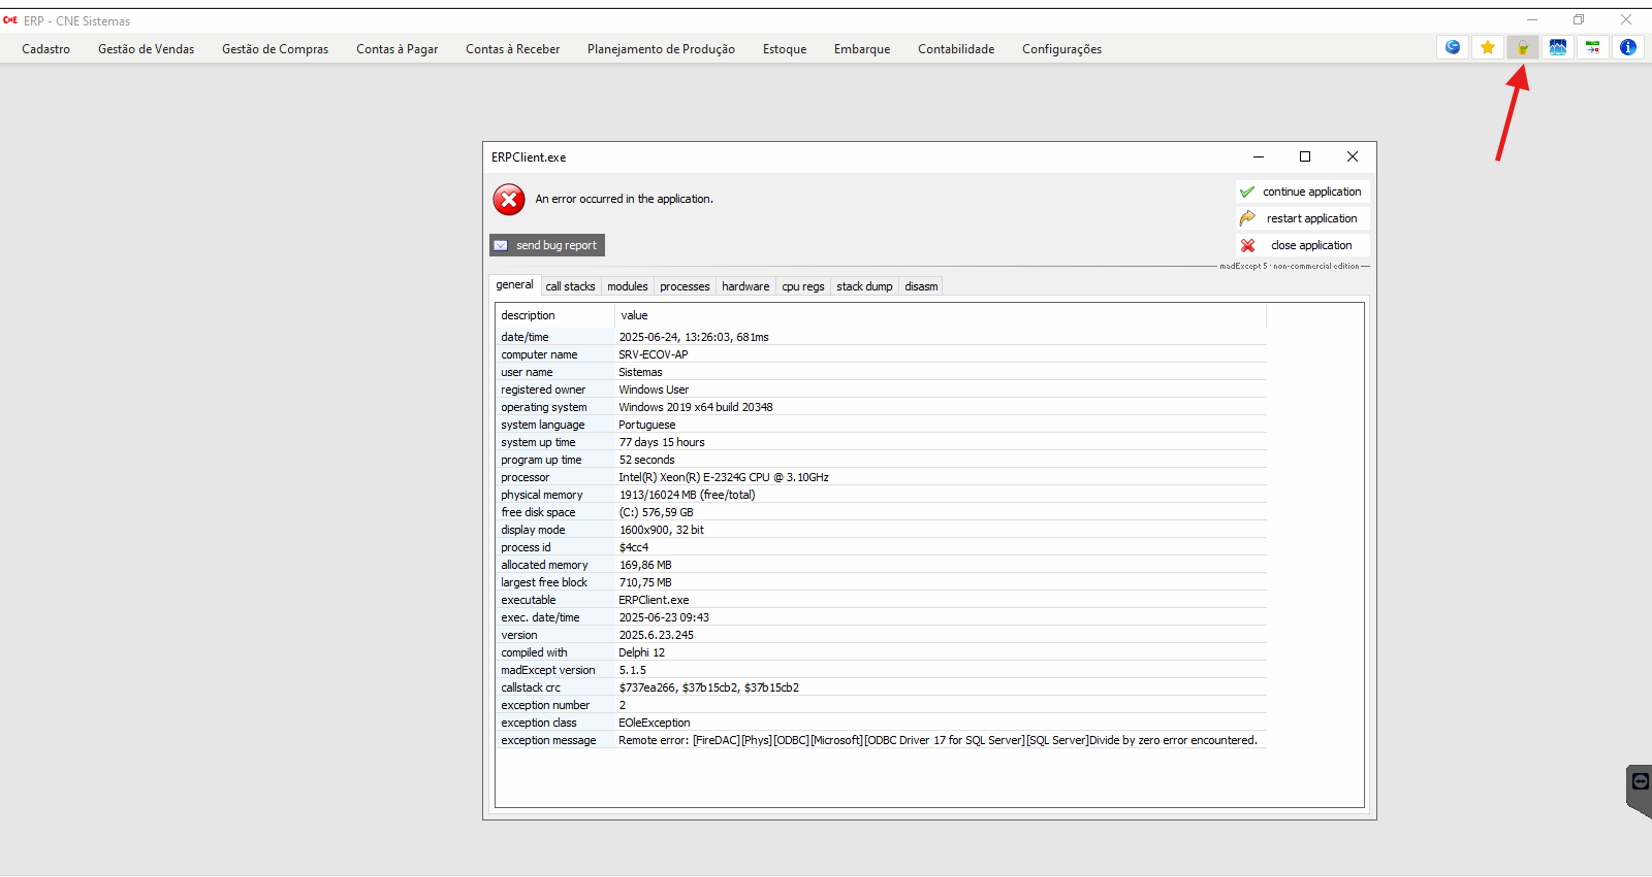Expand the Estoque menu

[x=784, y=49]
